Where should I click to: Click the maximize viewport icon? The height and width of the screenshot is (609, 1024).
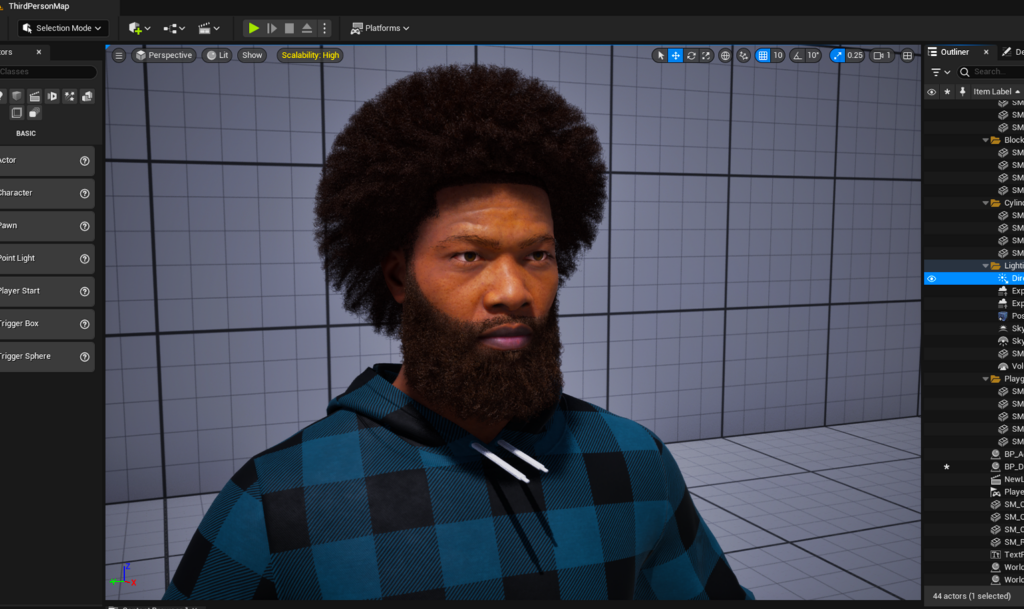[906, 55]
